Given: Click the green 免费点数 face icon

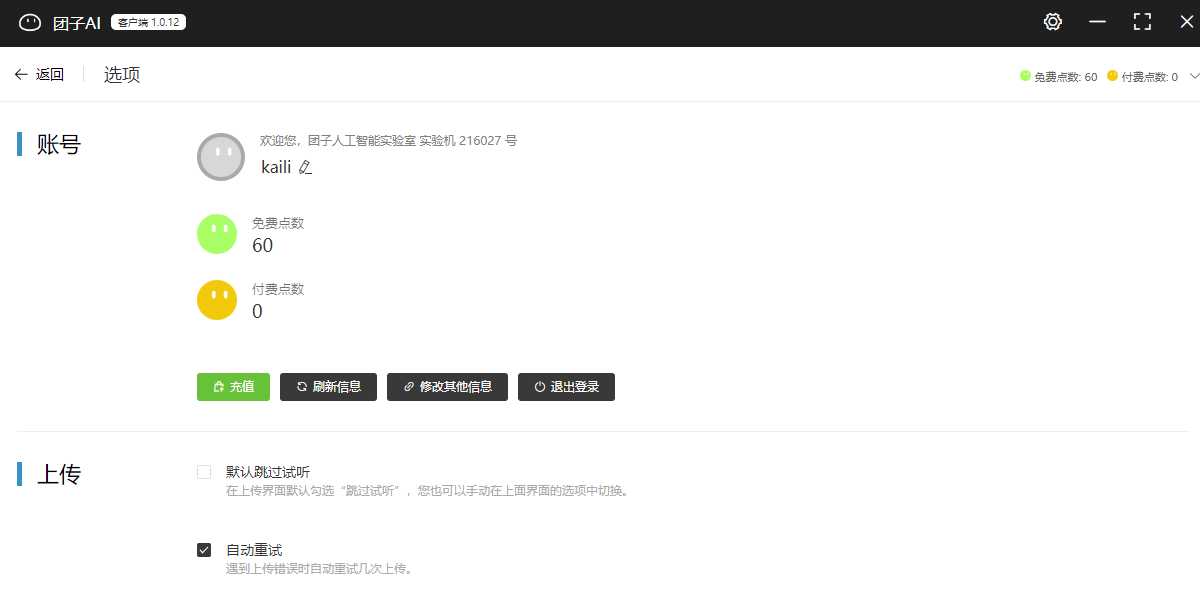Looking at the screenshot, I should coord(217,234).
